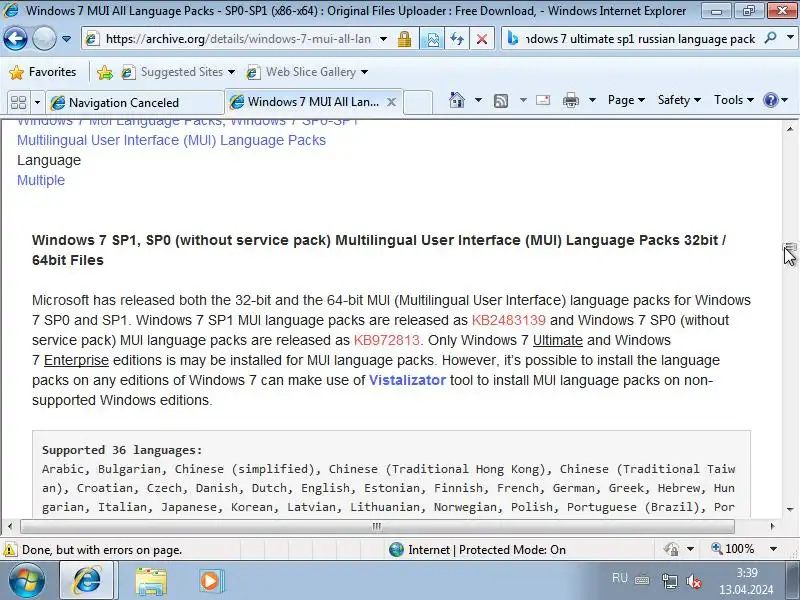Image resolution: width=800 pixels, height=600 pixels.
Task: Click the privacy report status icon
Action: point(671,549)
